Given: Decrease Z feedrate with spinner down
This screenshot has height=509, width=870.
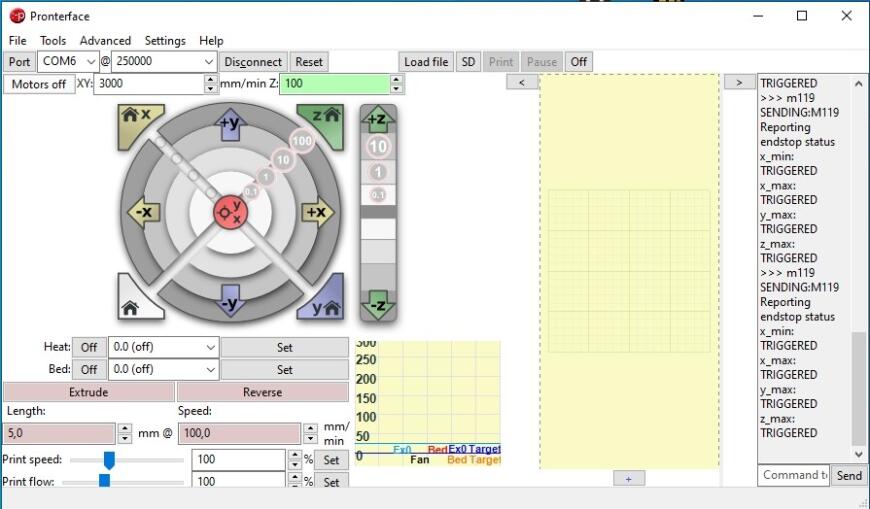Looking at the screenshot, I should pos(396,89).
